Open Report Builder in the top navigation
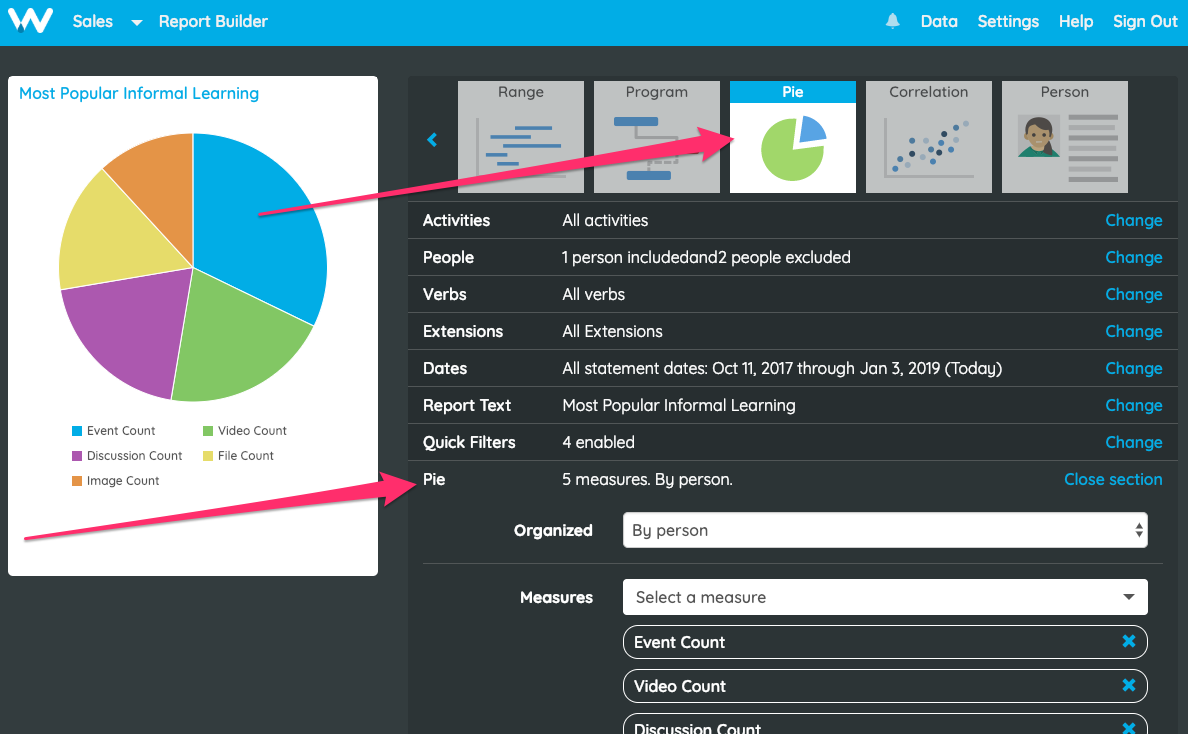1188x734 pixels. (x=213, y=21)
